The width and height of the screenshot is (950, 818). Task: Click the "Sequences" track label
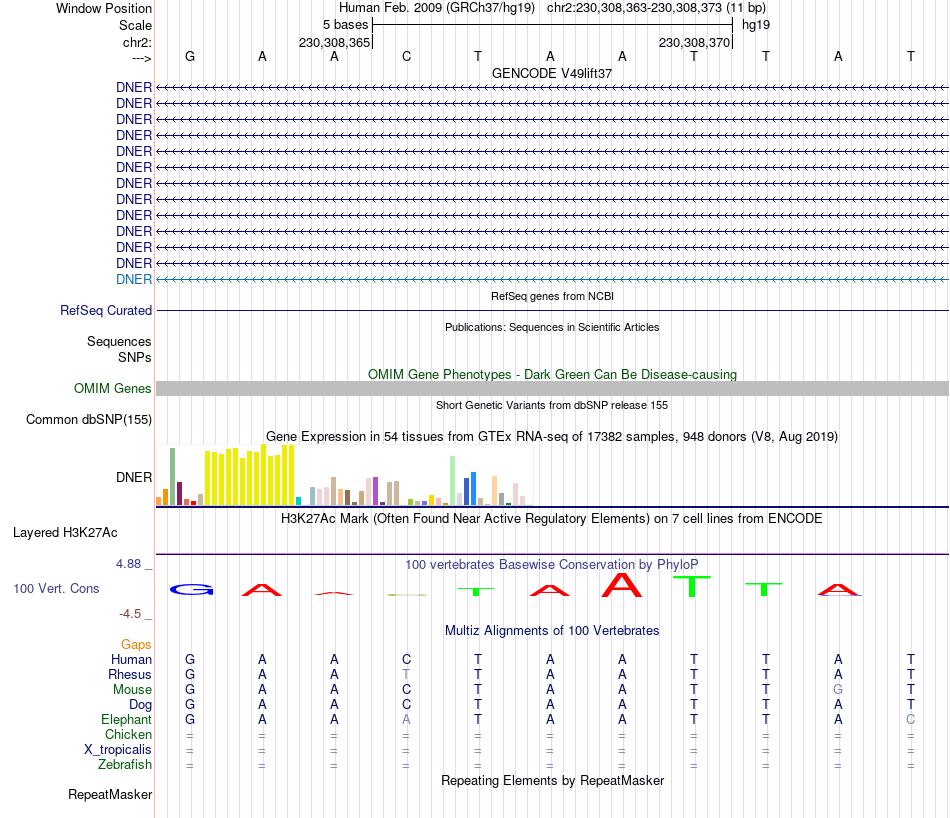coord(119,341)
